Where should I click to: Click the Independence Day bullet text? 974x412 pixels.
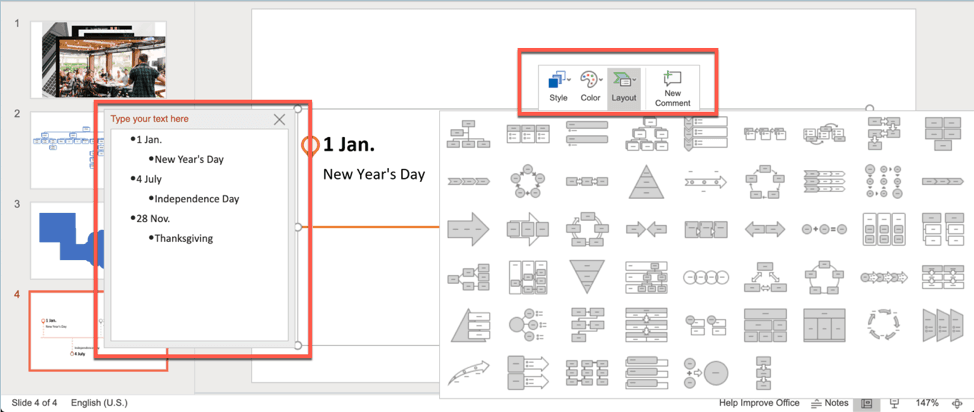click(196, 199)
